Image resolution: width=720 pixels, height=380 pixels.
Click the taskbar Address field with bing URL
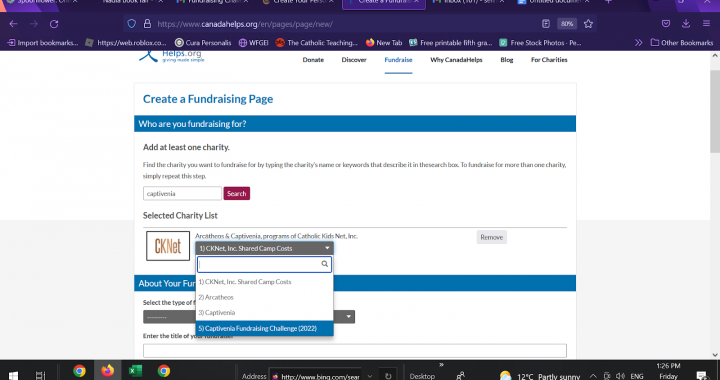[315, 376]
